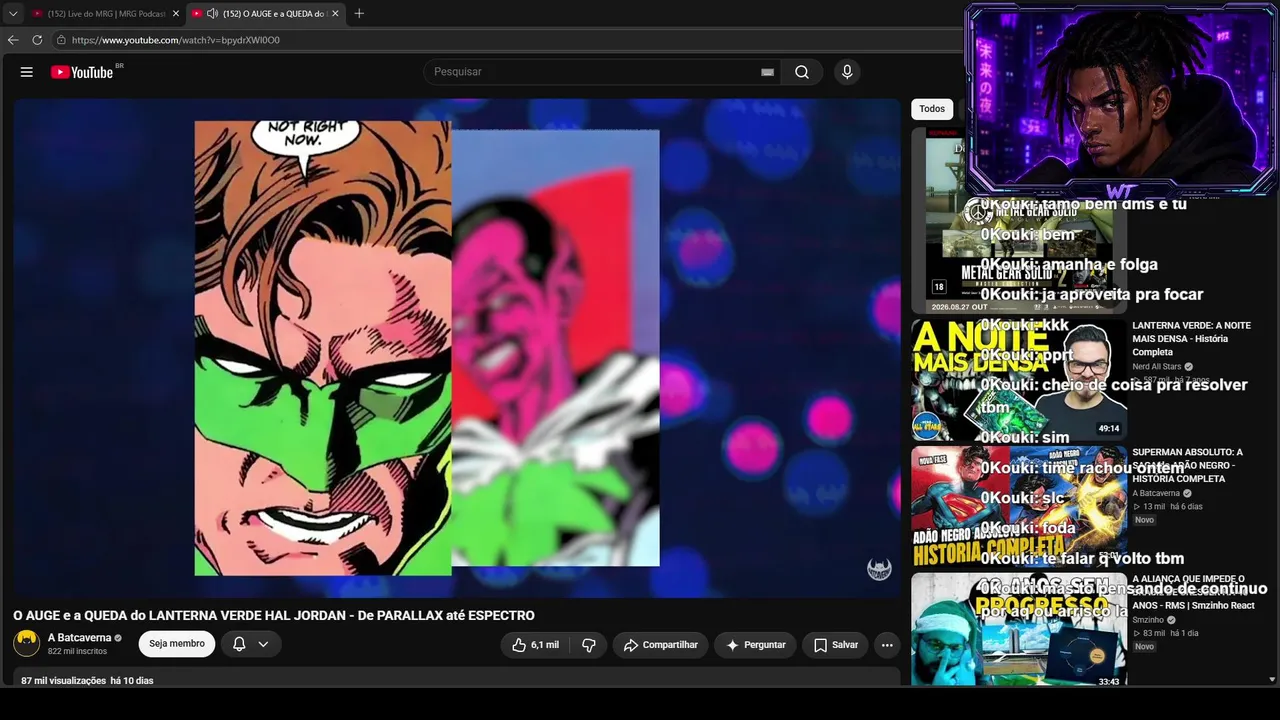The width and height of the screenshot is (1280, 720).
Task: Click the "87 mil visualizações" view count
Action: click(64, 681)
